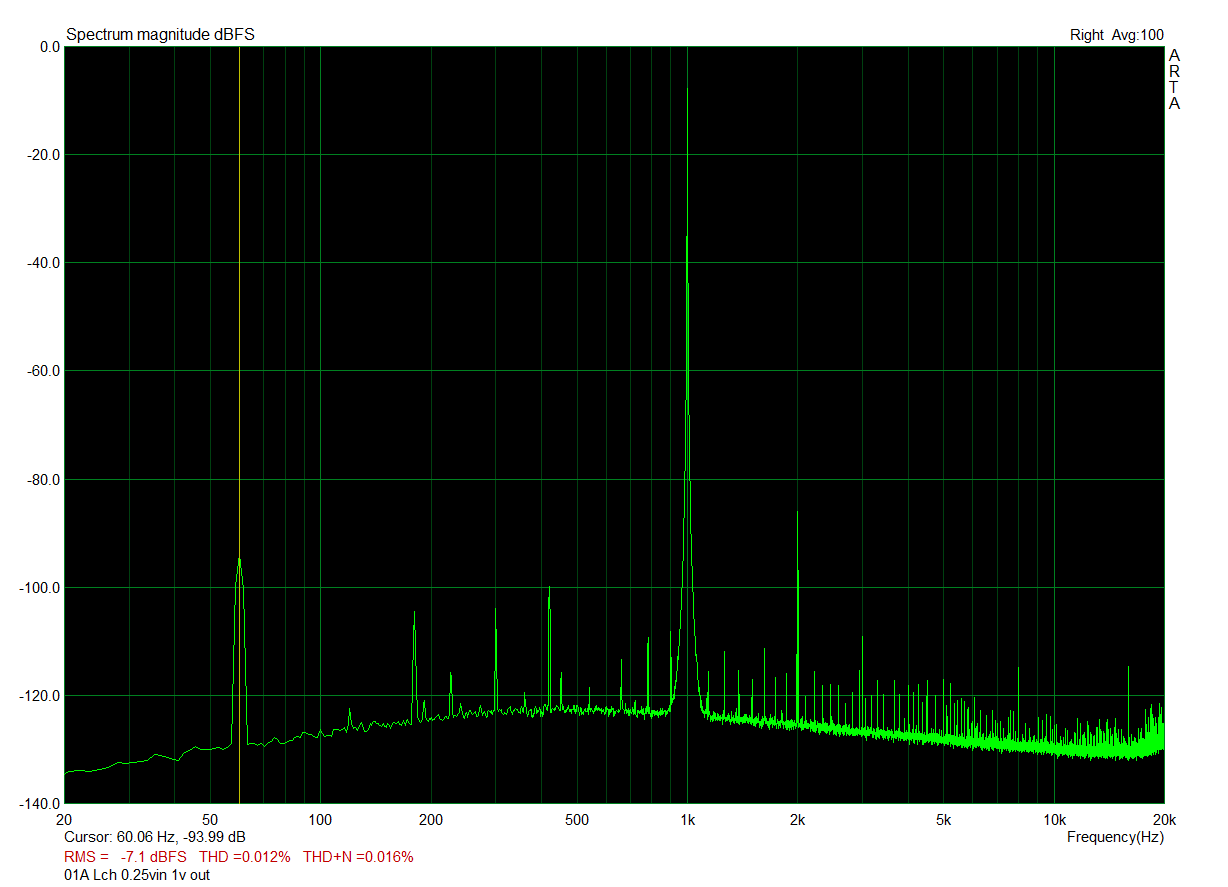Click the 'Frequency(Hz)' axis label

pyautogui.click(x=1115, y=836)
